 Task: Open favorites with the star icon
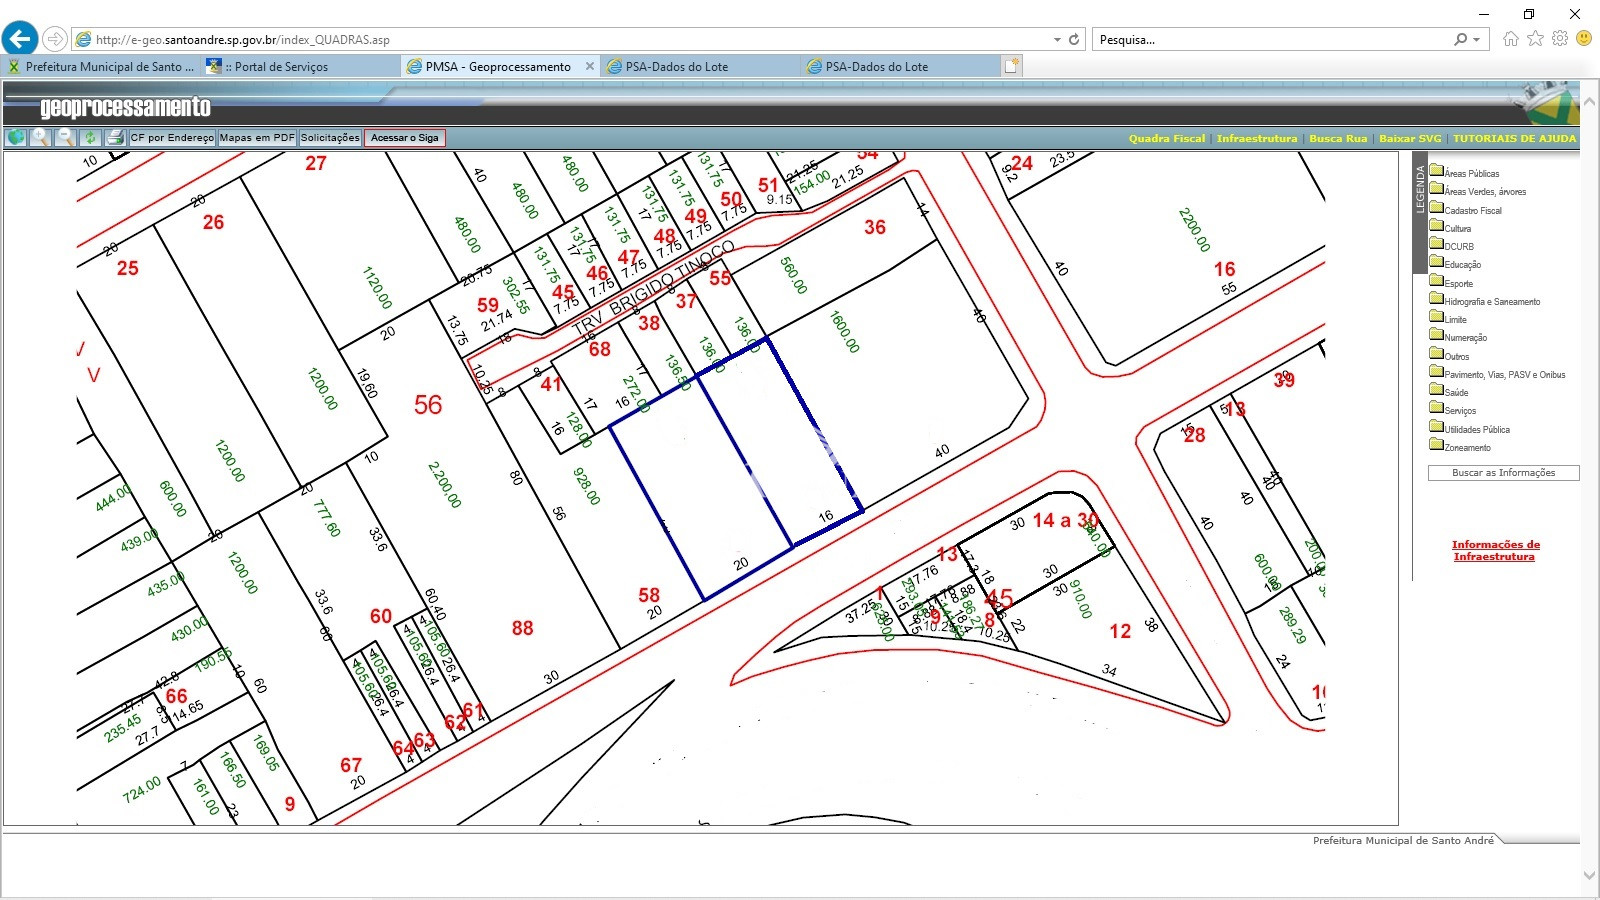coord(1535,39)
